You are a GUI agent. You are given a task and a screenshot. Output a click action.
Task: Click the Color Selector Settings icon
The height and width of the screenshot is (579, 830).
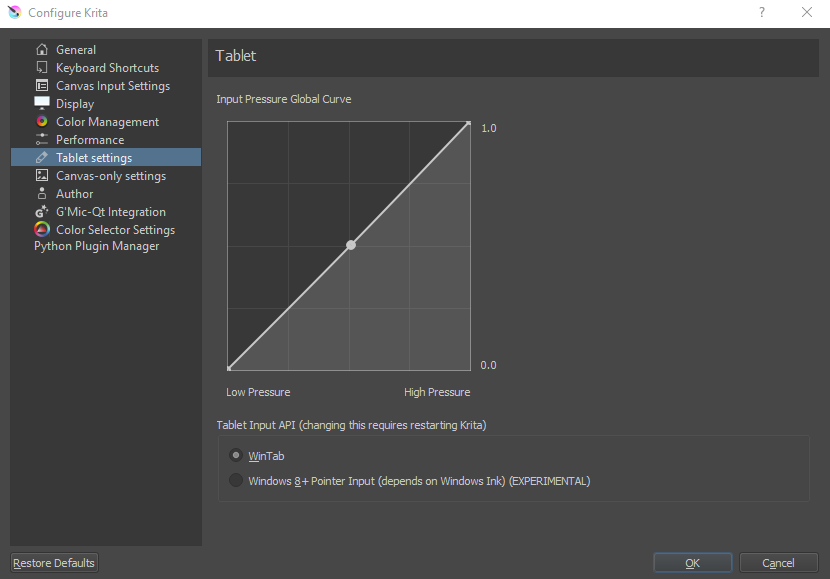[42, 230]
